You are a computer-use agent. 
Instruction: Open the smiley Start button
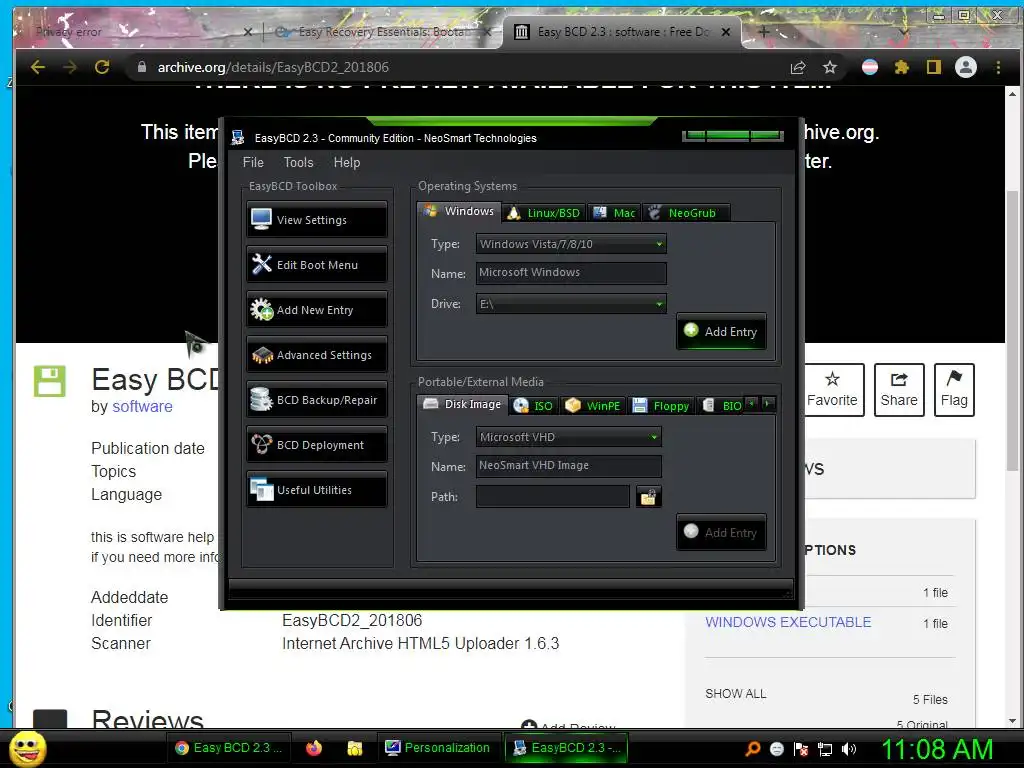27,749
